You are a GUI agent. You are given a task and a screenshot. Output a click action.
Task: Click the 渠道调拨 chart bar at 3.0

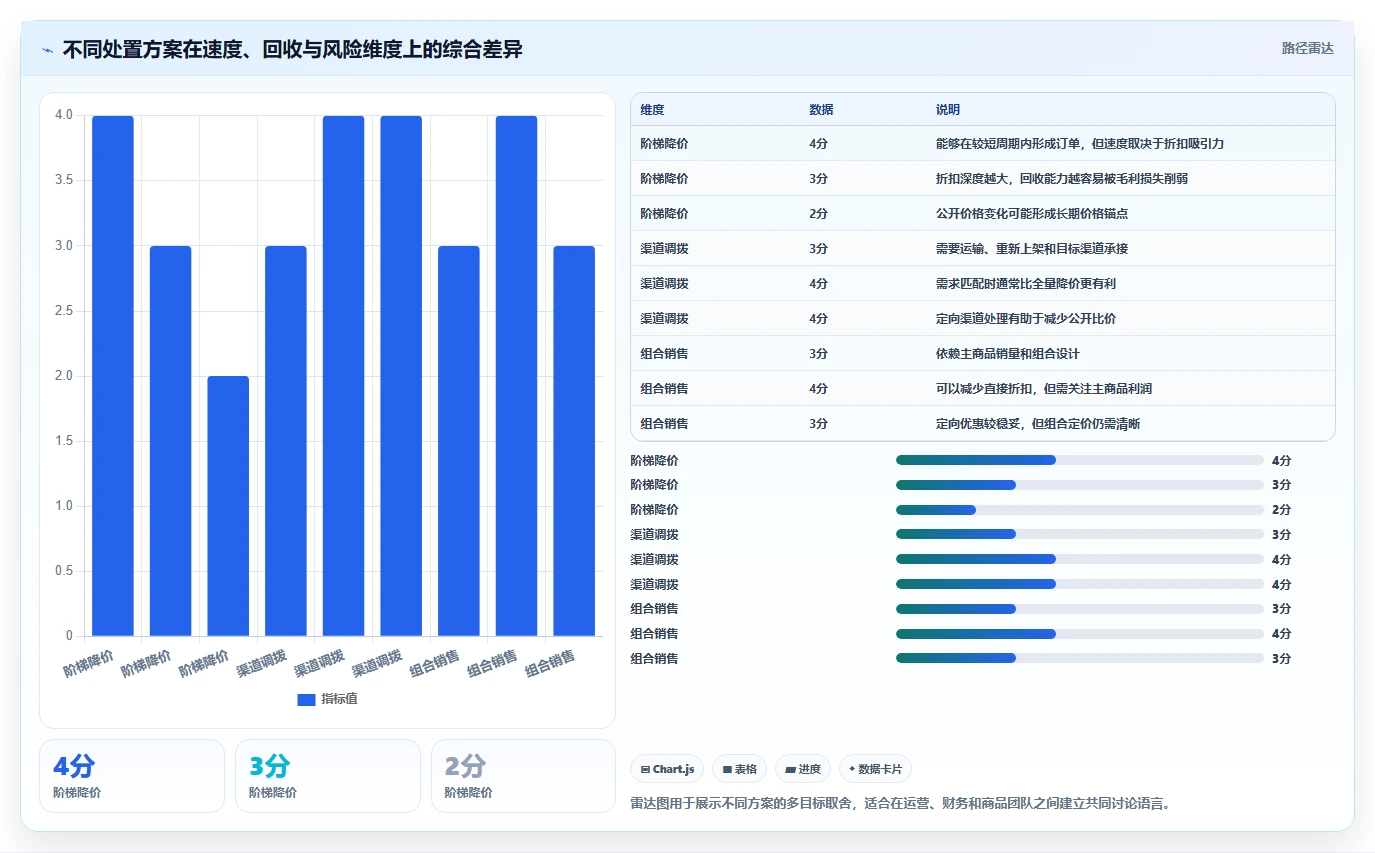pyautogui.click(x=286, y=441)
